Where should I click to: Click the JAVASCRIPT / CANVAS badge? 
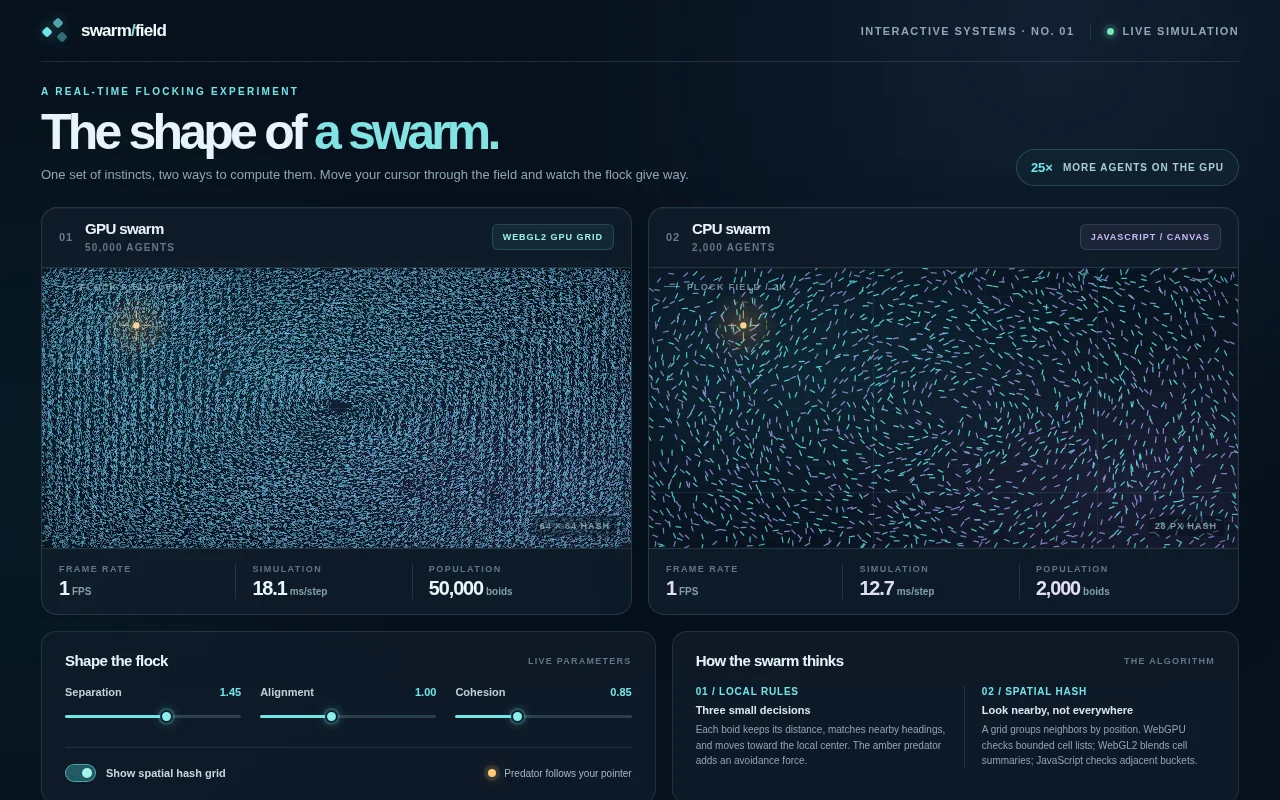coord(1150,237)
